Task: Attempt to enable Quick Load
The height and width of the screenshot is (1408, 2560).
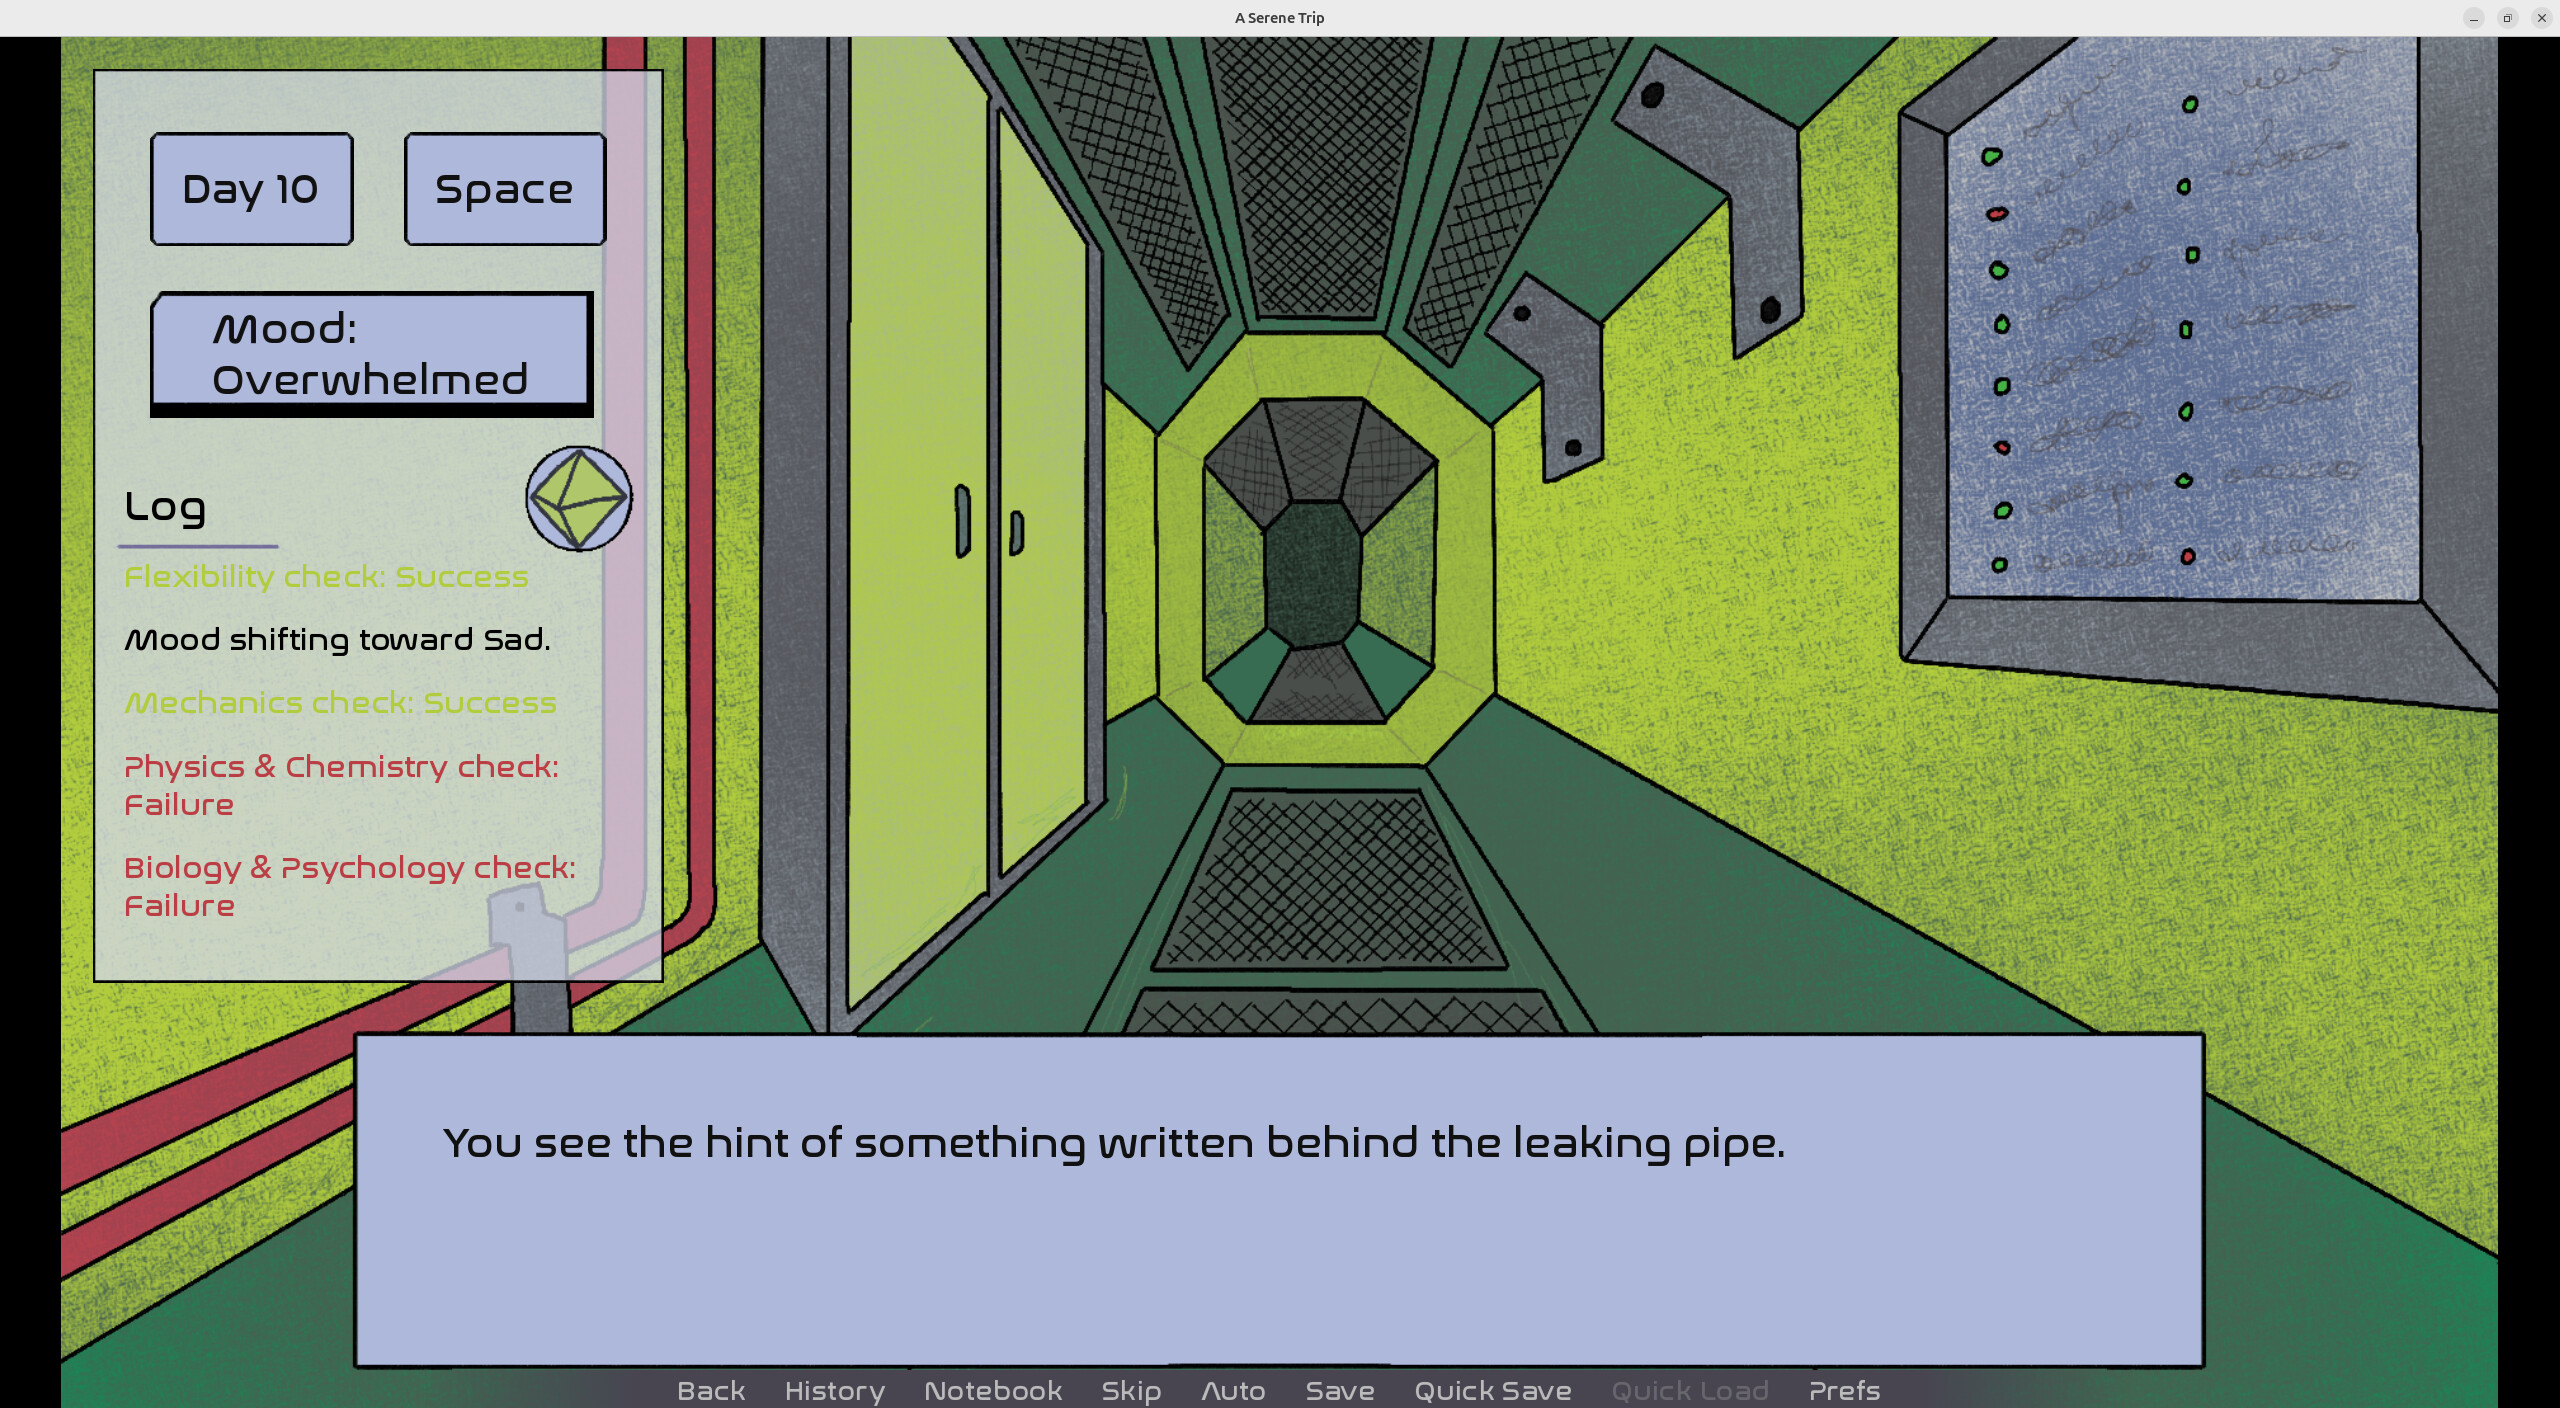Action: pyautogui.click(x=1689, y=1390)
